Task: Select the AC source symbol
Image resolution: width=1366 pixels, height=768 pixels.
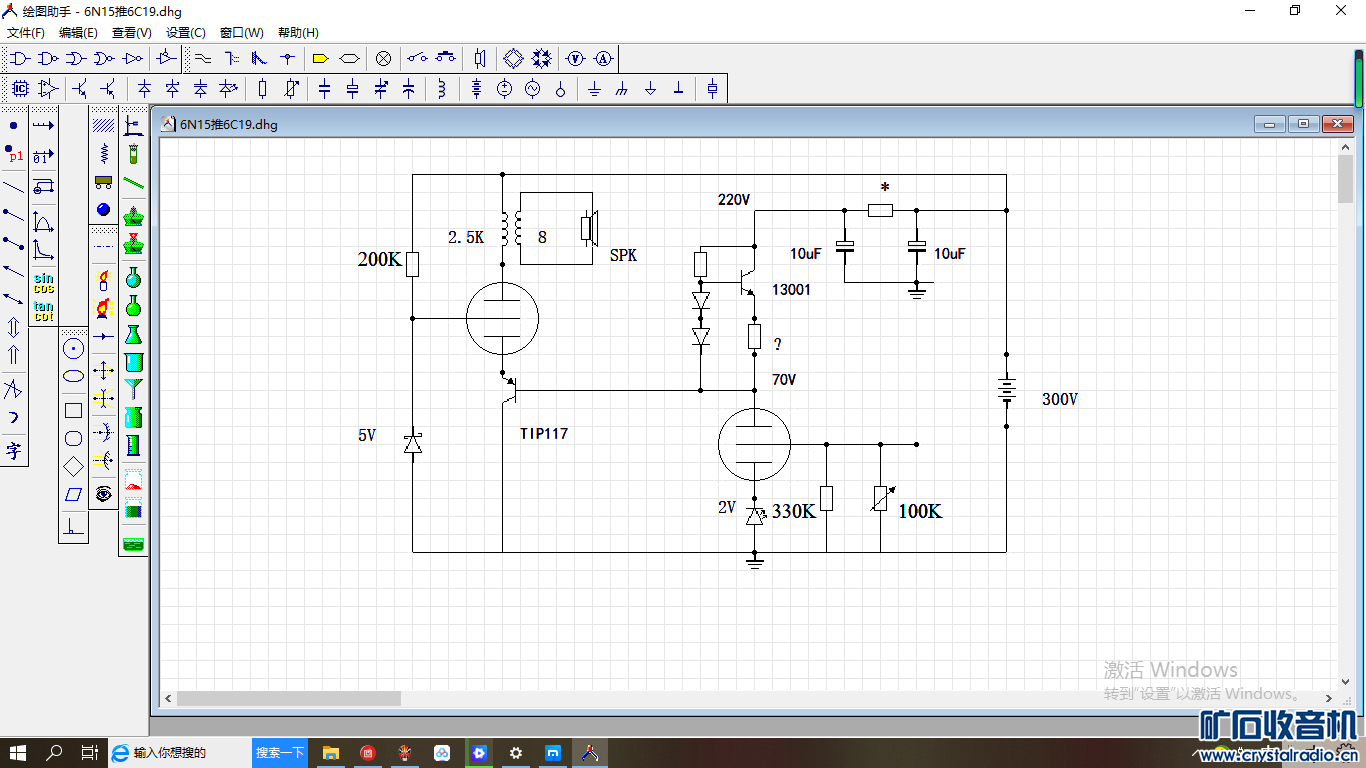Action: coord(532,89)
